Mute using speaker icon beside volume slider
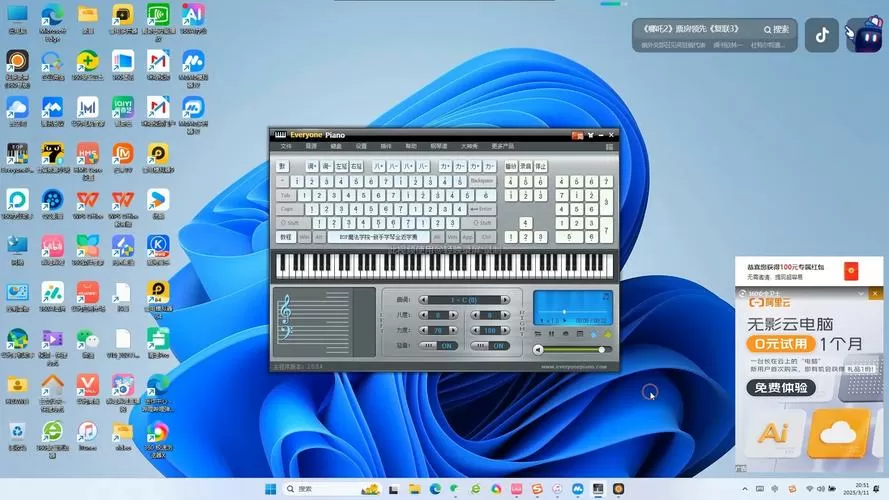Image resolution: width=889 pixels, height=500 pixels. click(539, 350)
